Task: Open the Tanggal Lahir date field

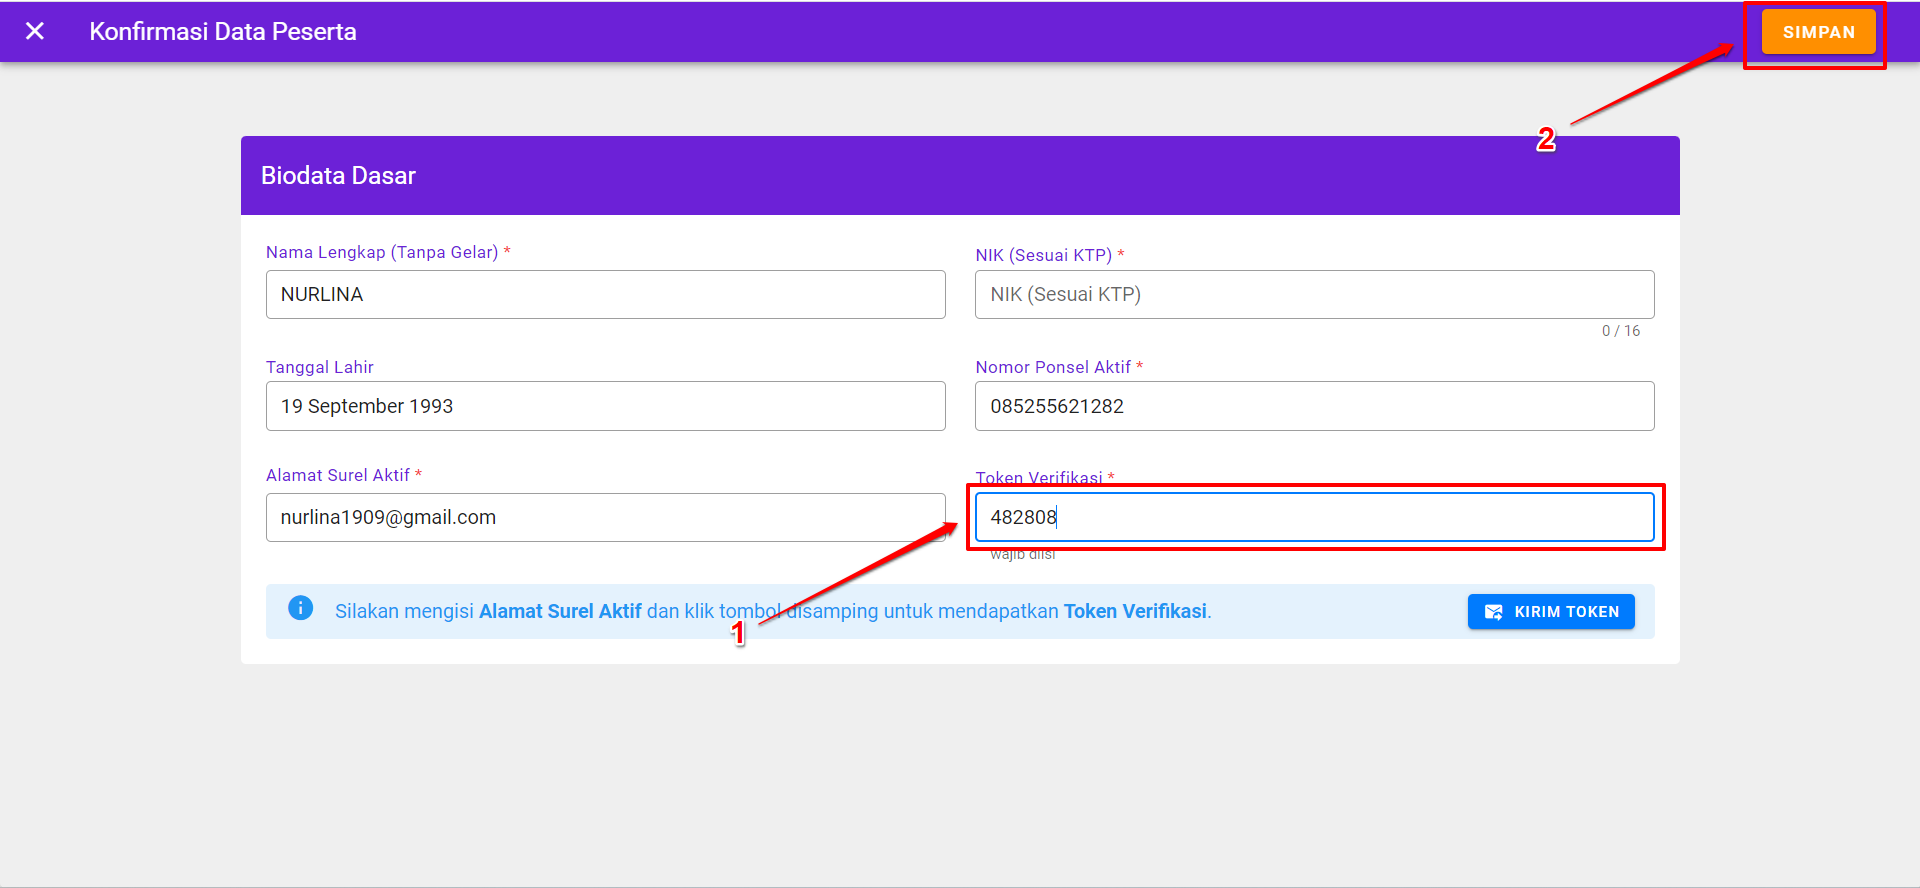Action: [x=605, y=406]
